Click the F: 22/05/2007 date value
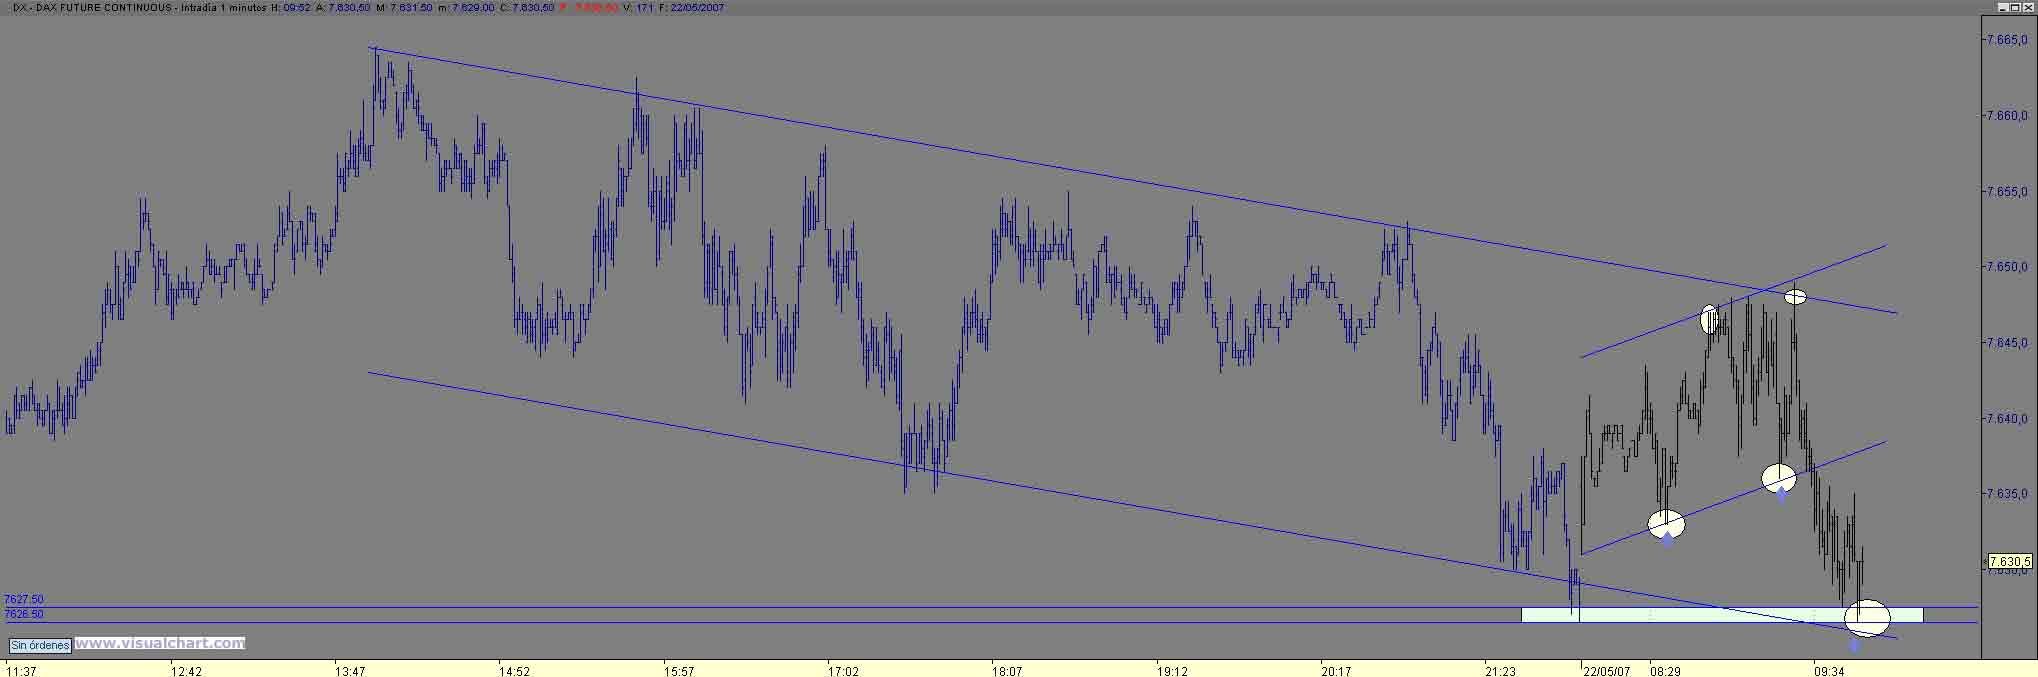The width and height of the screenshot is (2038, 677). point(692,7)
